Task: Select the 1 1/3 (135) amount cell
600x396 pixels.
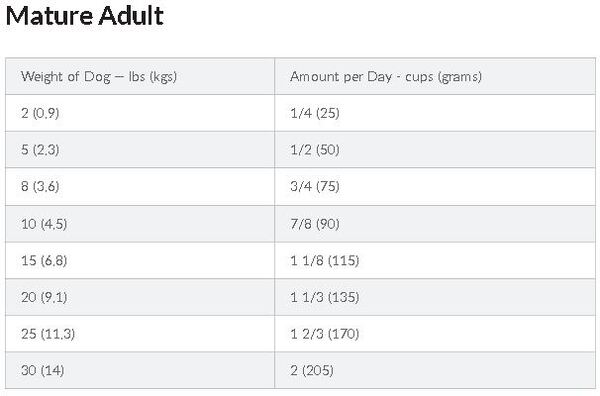Action: (x=435, y=297)
